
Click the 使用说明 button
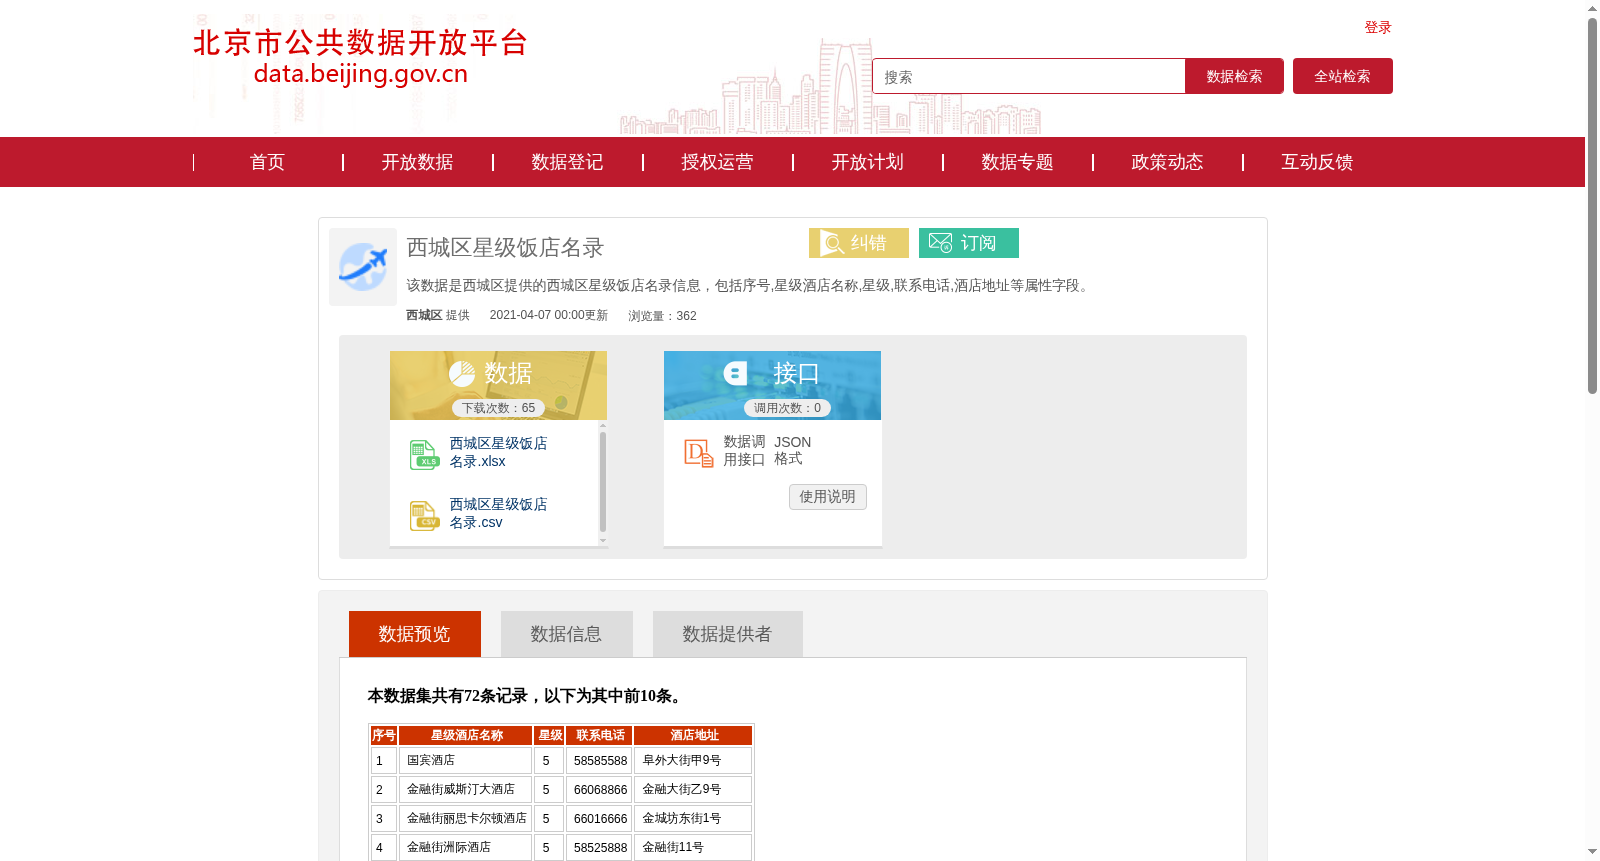click(828, 497)
